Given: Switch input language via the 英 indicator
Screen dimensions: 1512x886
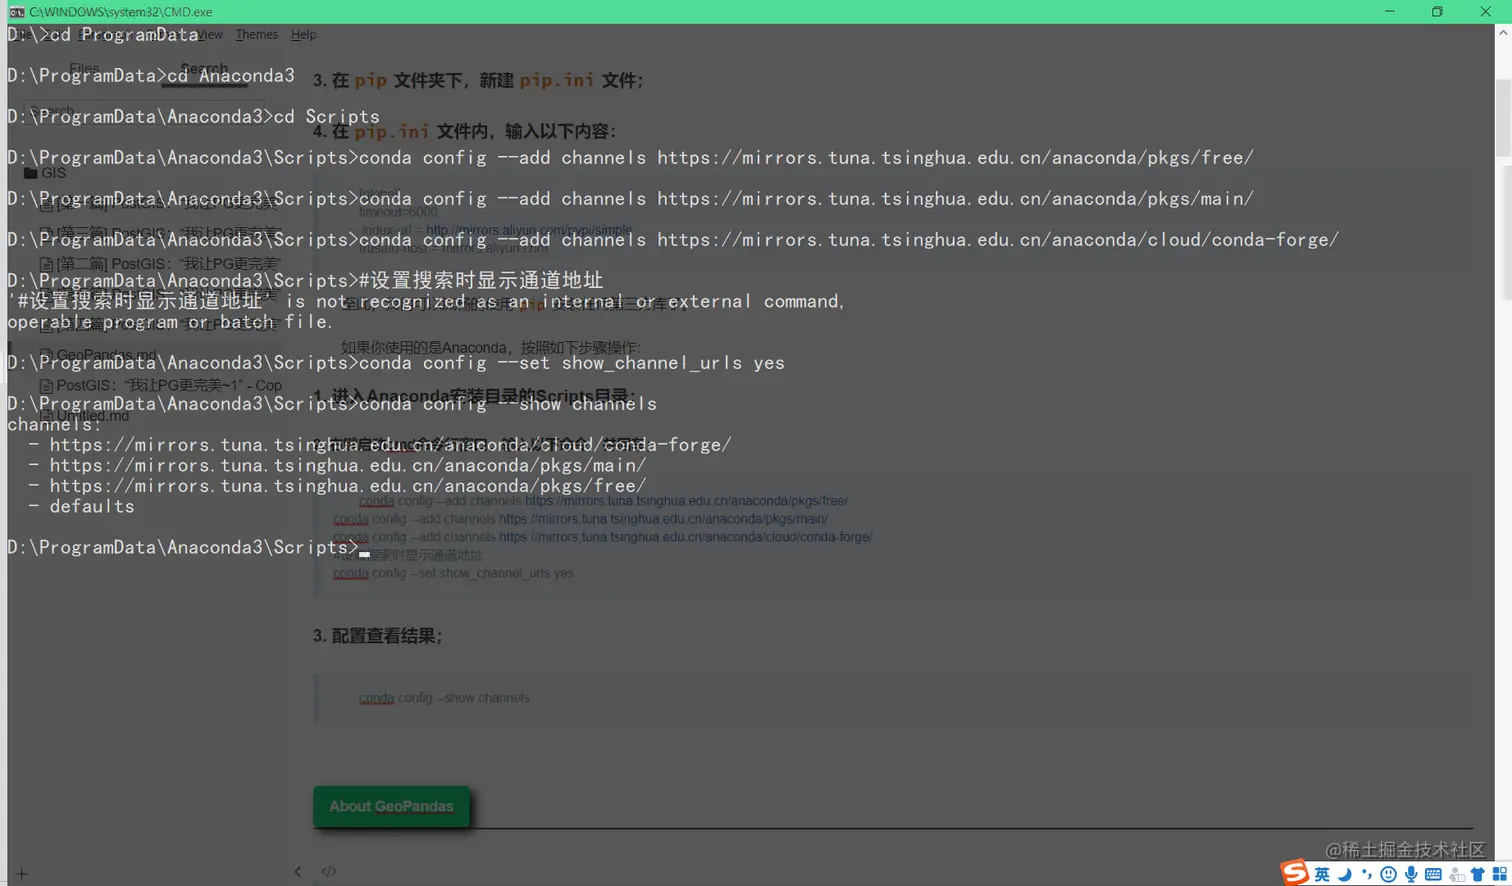Looking at the screenshot, I should tap(1322, 875).
